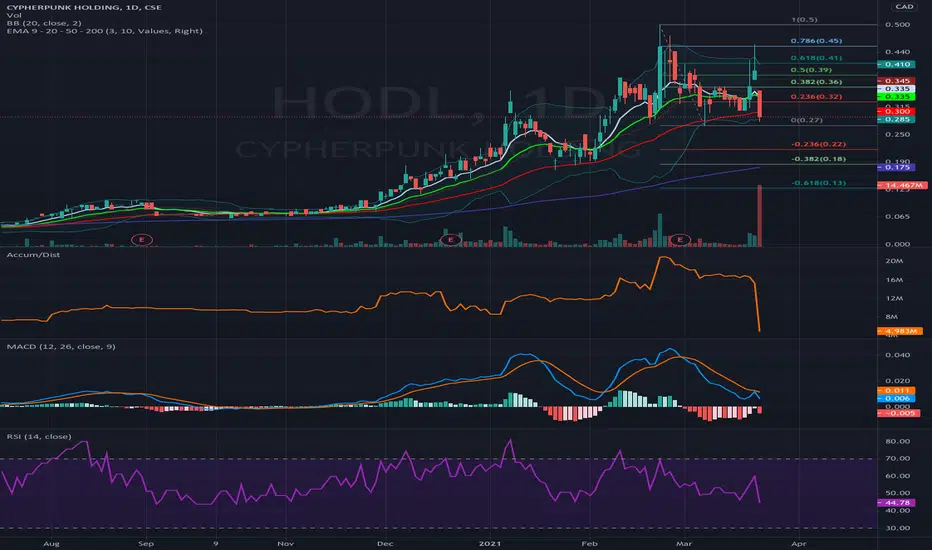Click the 44.78 RSI value tag

click(896, 502)
